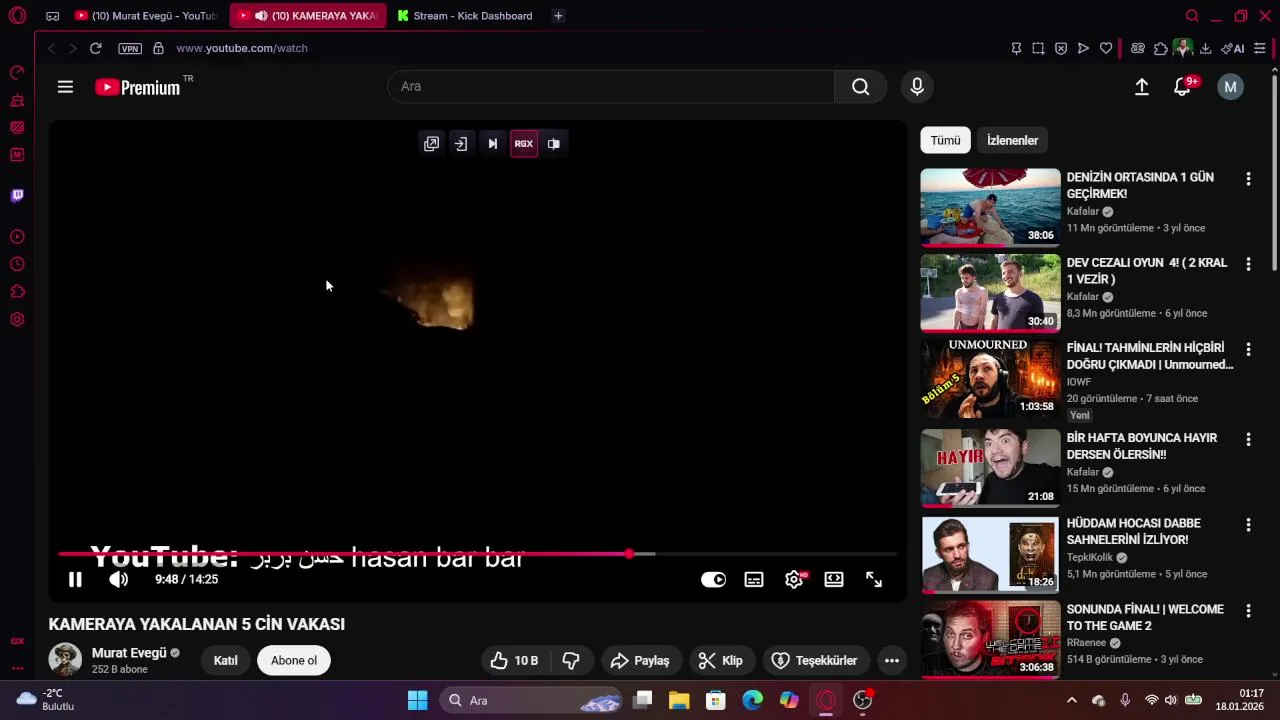Open options for WELCOME TO THE GAME video

(x=1248, y=611)
